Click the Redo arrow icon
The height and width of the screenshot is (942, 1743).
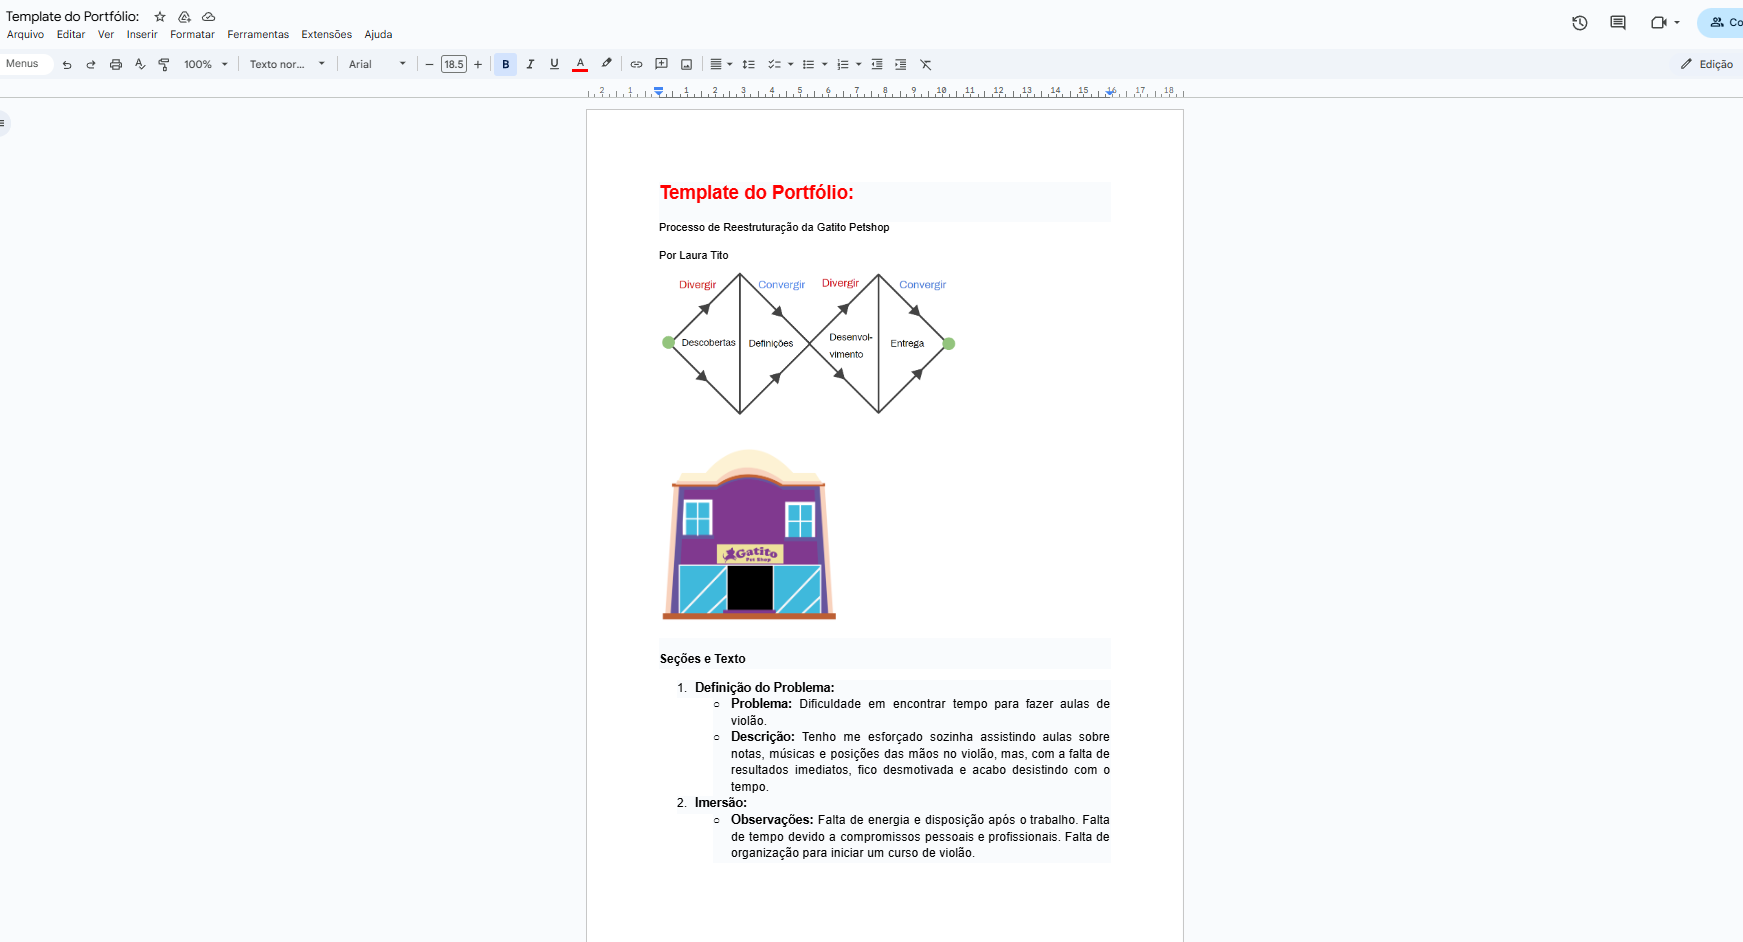pos(91,64)
